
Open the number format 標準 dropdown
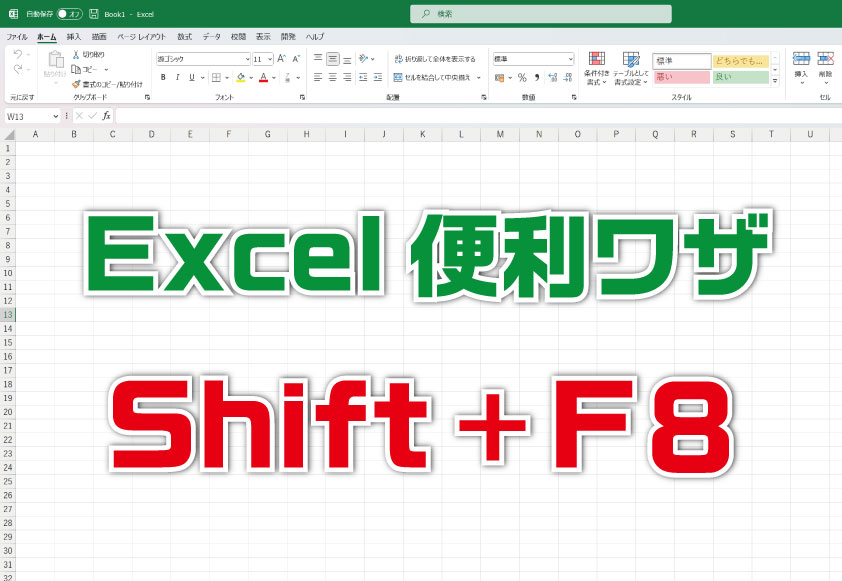pyautogui.click(x=570, y=59)
